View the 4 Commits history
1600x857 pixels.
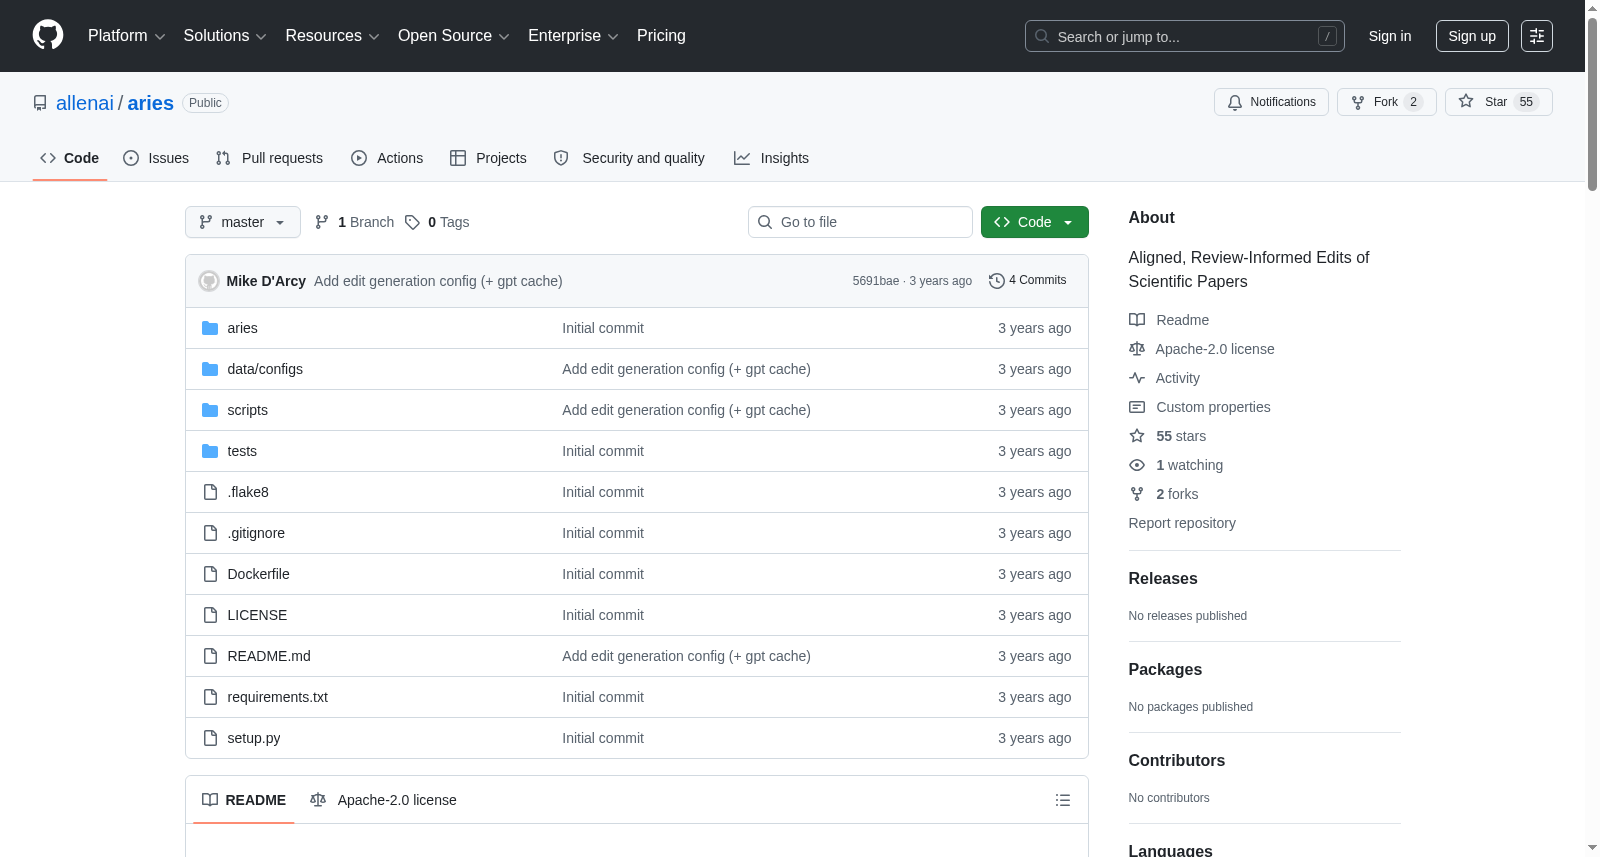1028,281
